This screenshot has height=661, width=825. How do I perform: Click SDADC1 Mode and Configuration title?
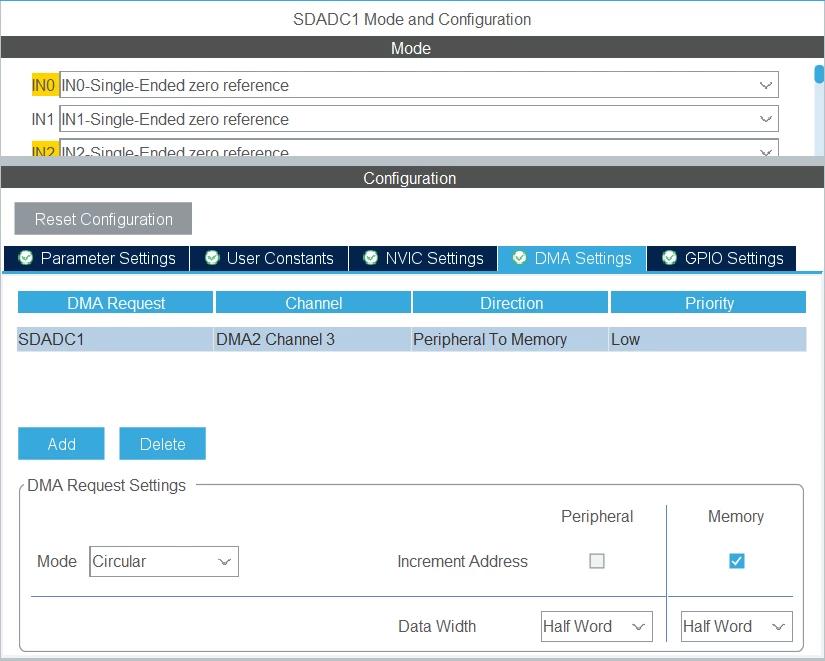pos(412,19)
